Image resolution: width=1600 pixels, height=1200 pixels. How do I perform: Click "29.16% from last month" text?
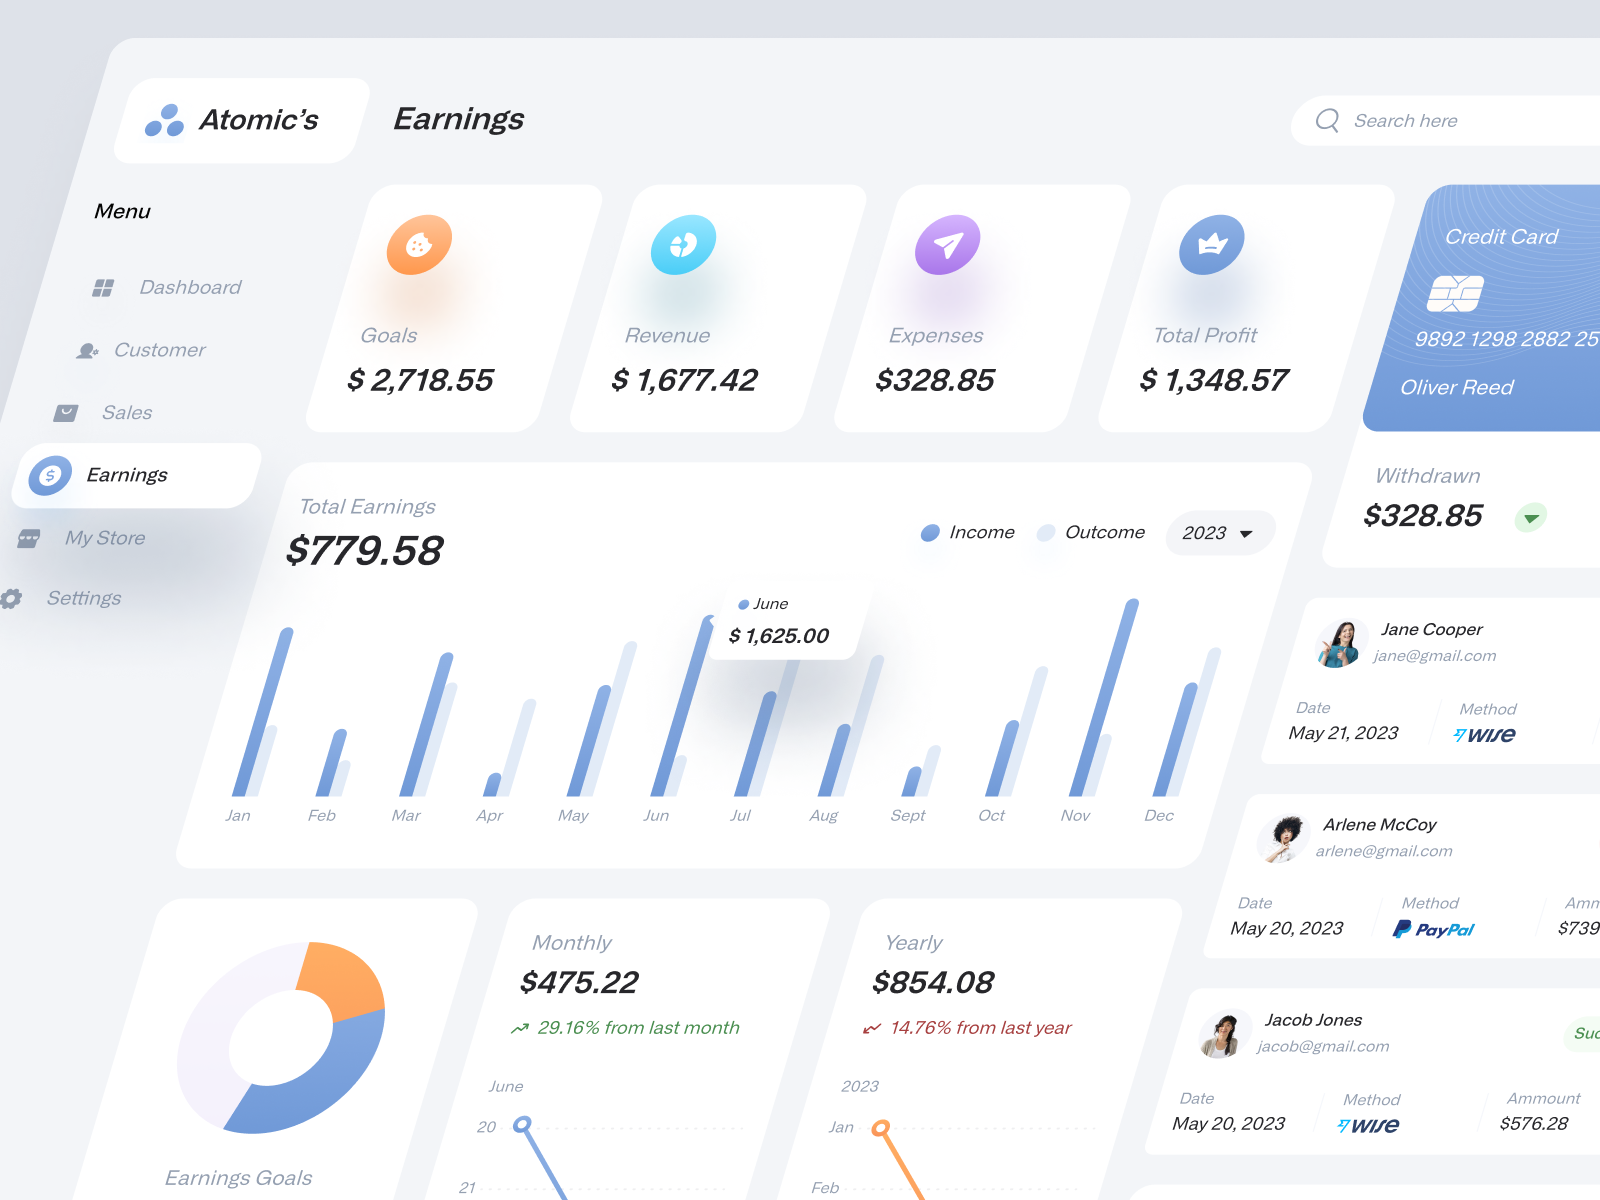[638, 1028]
